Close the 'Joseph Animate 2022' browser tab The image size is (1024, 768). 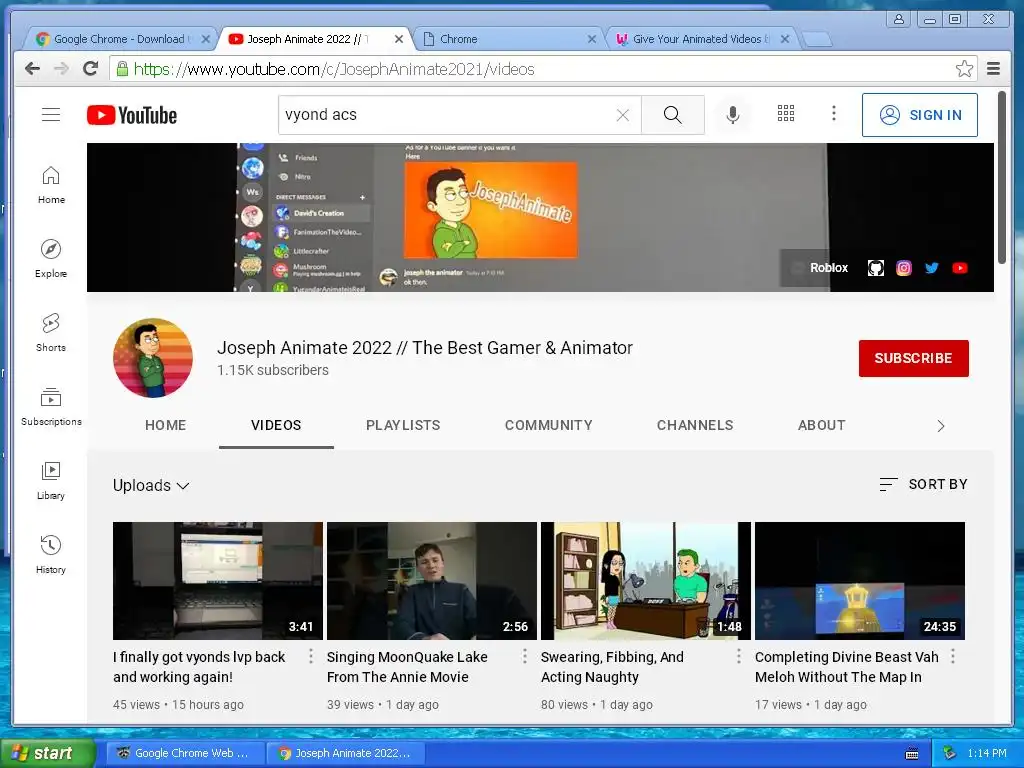point(398,39)
